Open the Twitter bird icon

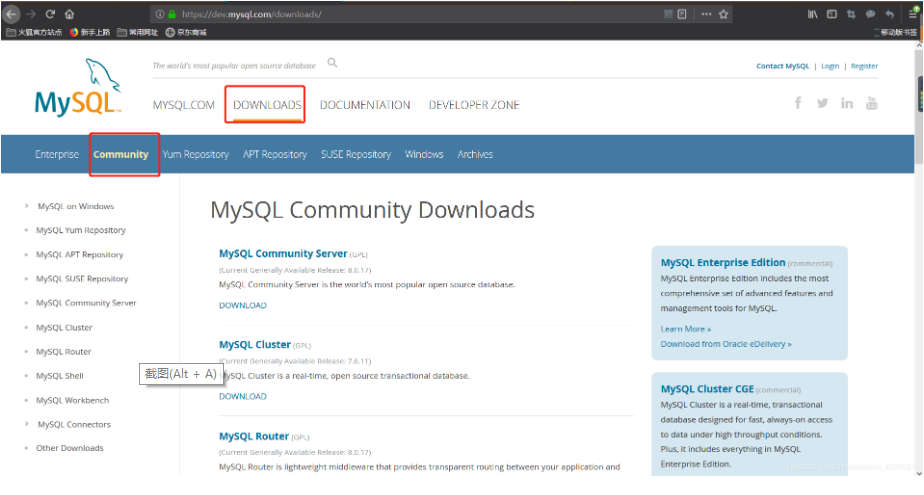[823, 103]
